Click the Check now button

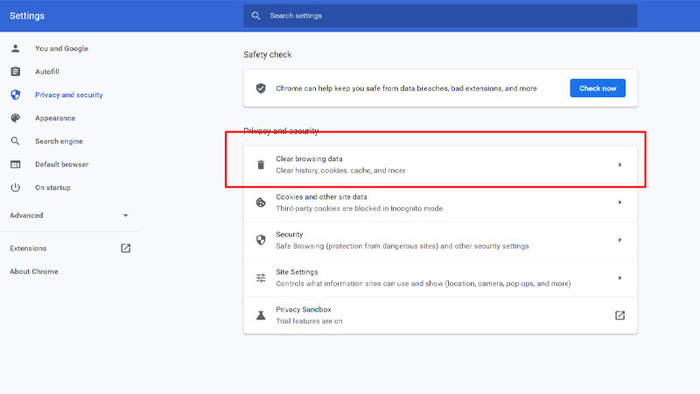pos(597,88)
